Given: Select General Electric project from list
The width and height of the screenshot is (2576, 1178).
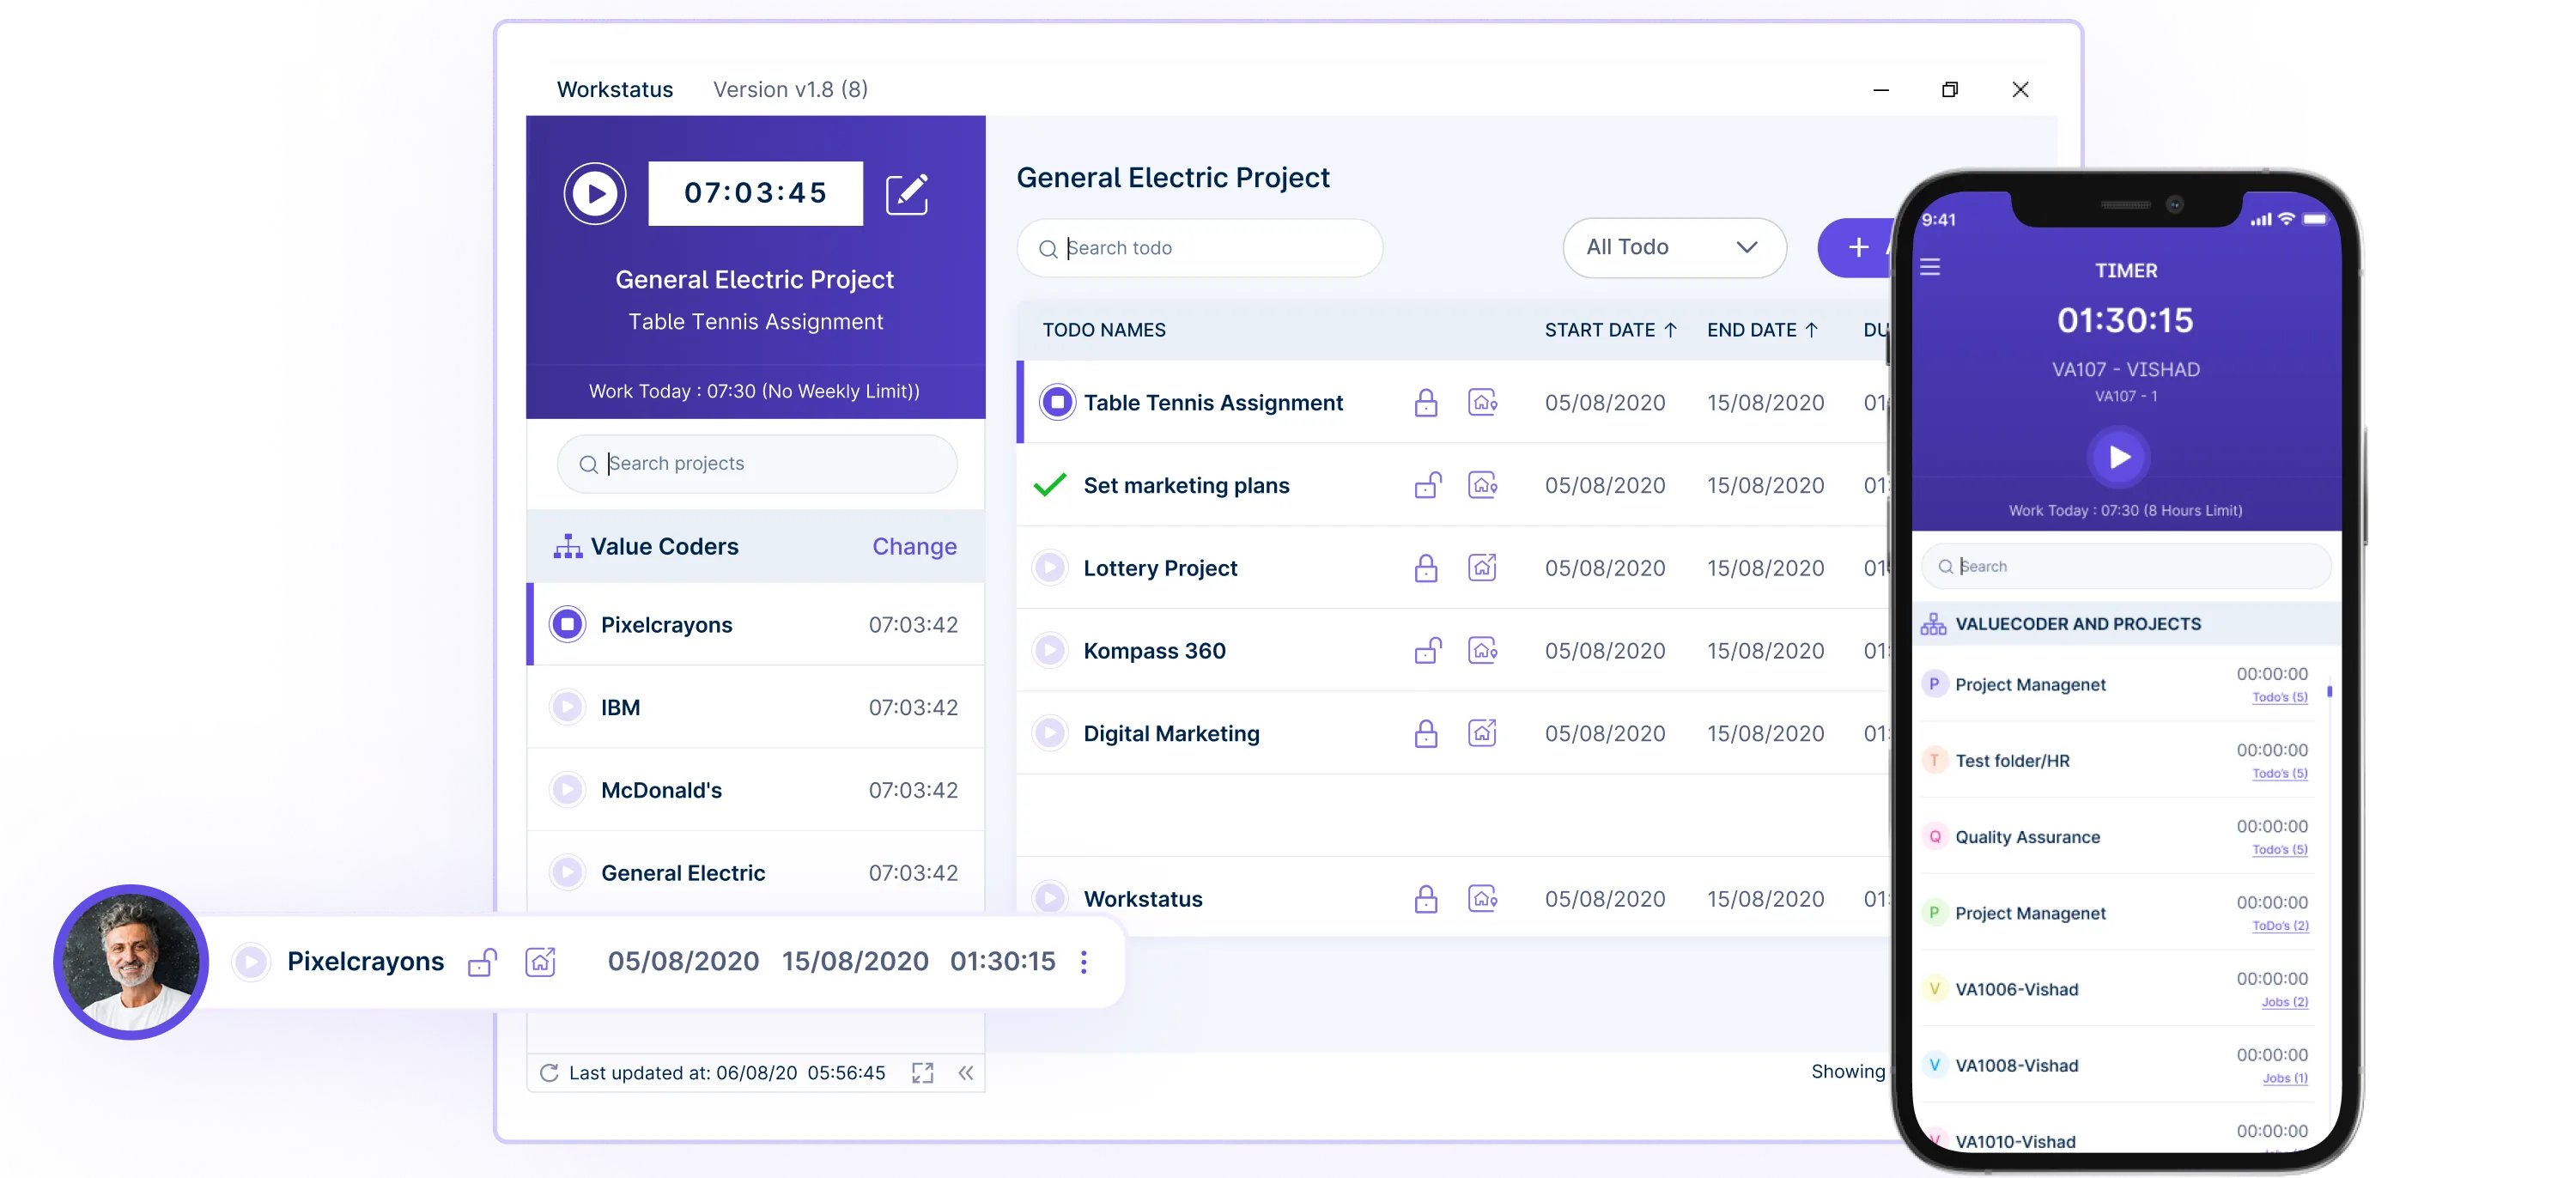Looking at the screenshot, I should click(x=680, y=871).
